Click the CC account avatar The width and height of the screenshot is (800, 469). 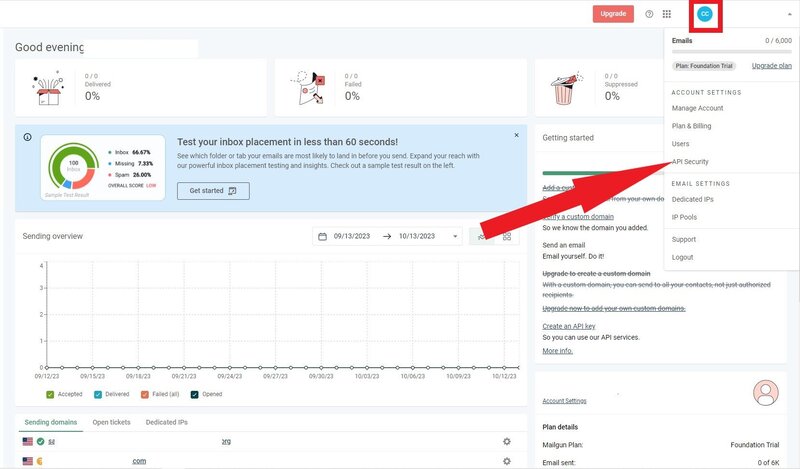pyautogui.click(x=705, y=14)
